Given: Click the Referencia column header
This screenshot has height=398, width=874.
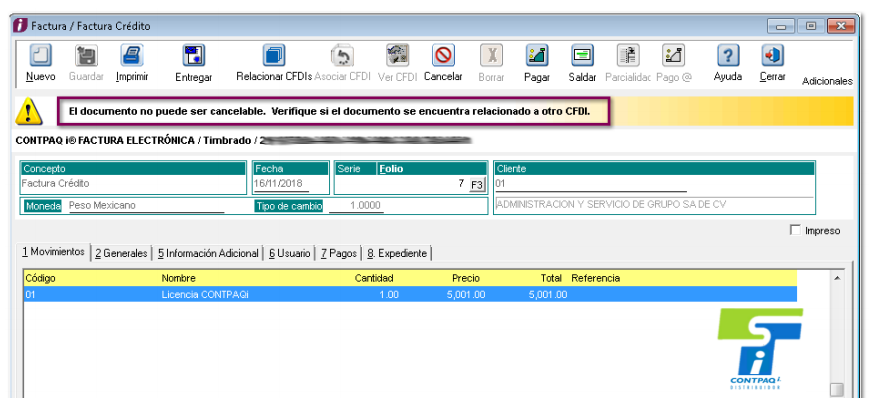Looking at the screenshot, I should pyautogui.click(x=596, y=278).
